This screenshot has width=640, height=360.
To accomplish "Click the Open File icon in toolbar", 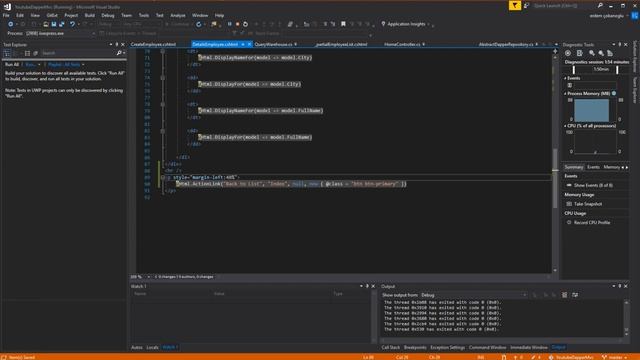I will click(46, 24).
